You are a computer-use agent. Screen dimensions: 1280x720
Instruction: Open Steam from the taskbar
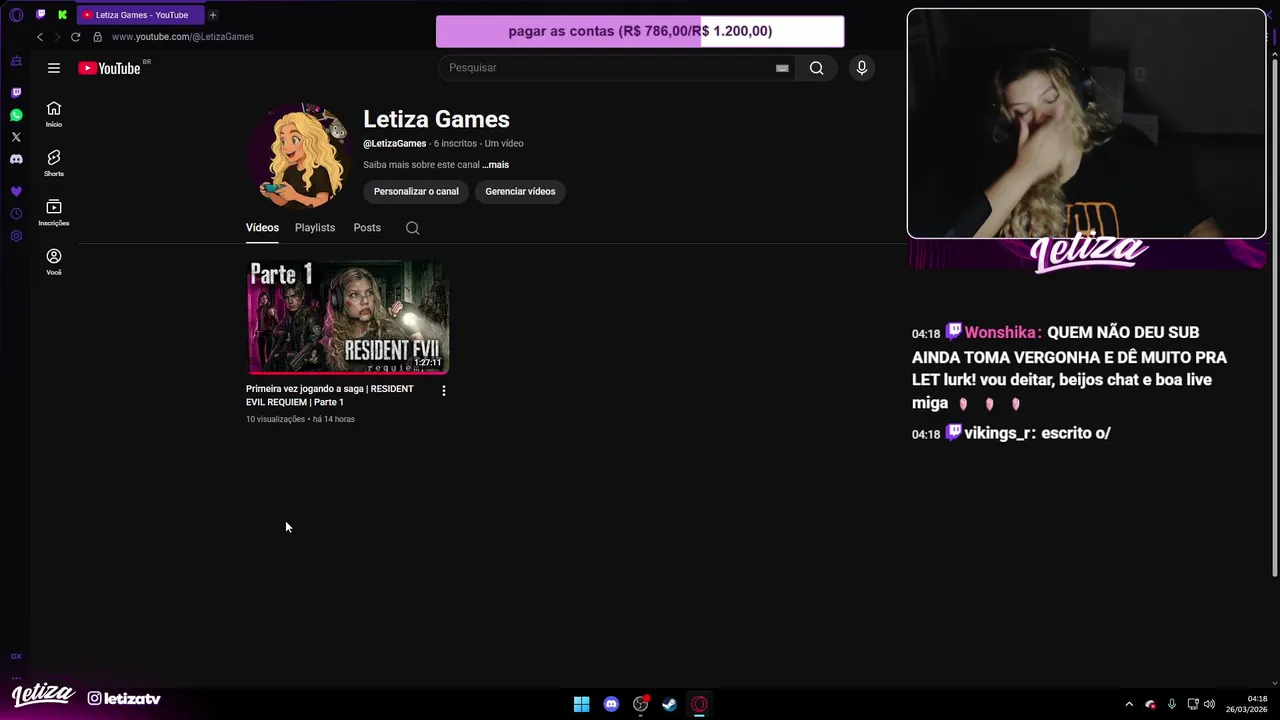point(670,704)
